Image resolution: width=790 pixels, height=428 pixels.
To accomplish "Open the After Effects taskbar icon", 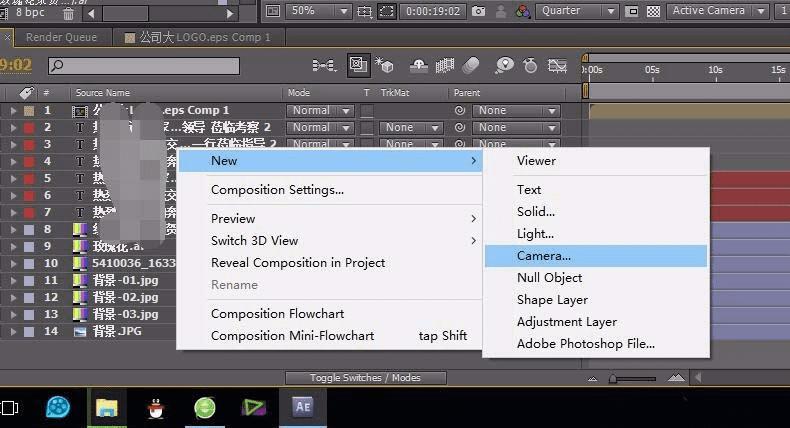I will point(302,407).
